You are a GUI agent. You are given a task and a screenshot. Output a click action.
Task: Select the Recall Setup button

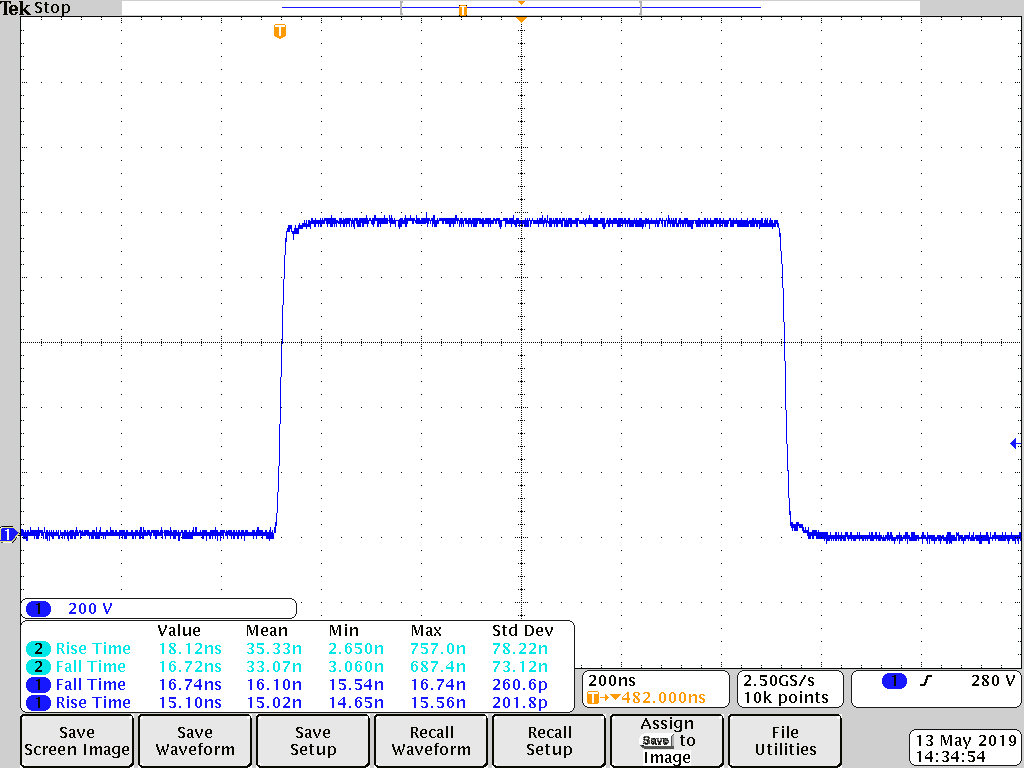point(549,741)
